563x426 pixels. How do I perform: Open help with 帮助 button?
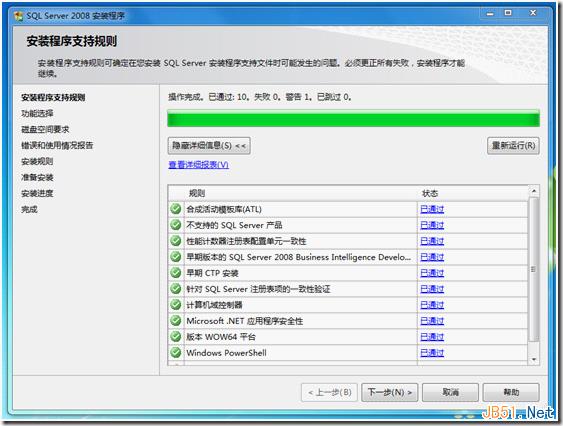[x=511, y=392]
